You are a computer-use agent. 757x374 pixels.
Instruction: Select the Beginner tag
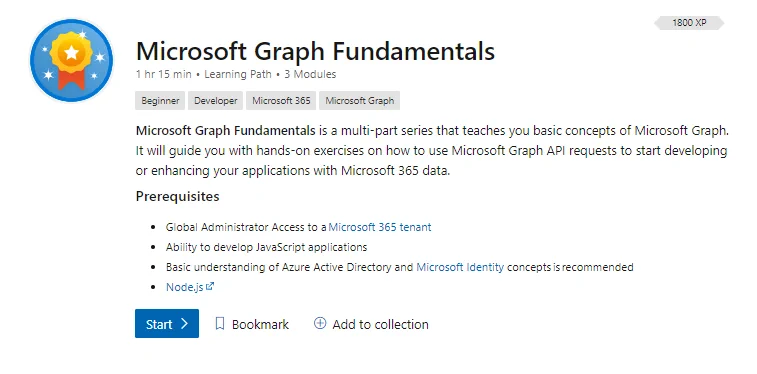160,101
